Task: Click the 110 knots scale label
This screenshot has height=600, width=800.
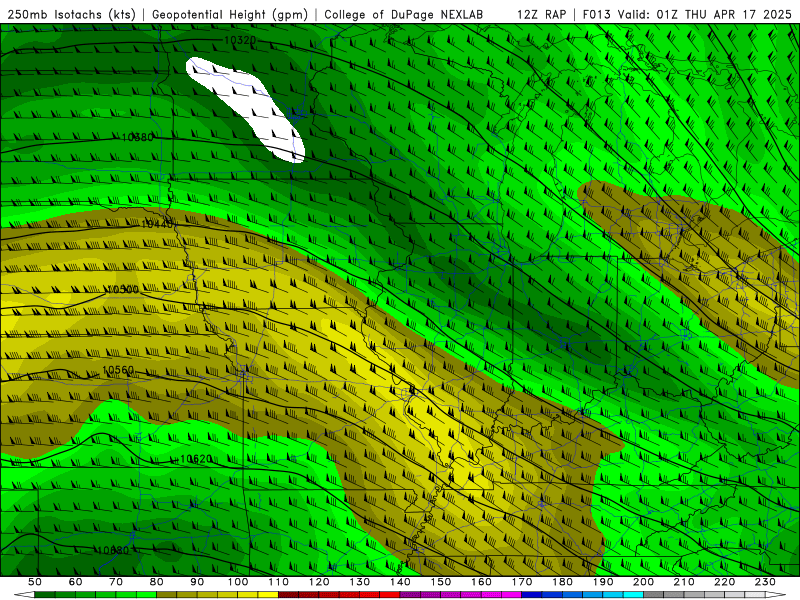Action: (279, 582)
